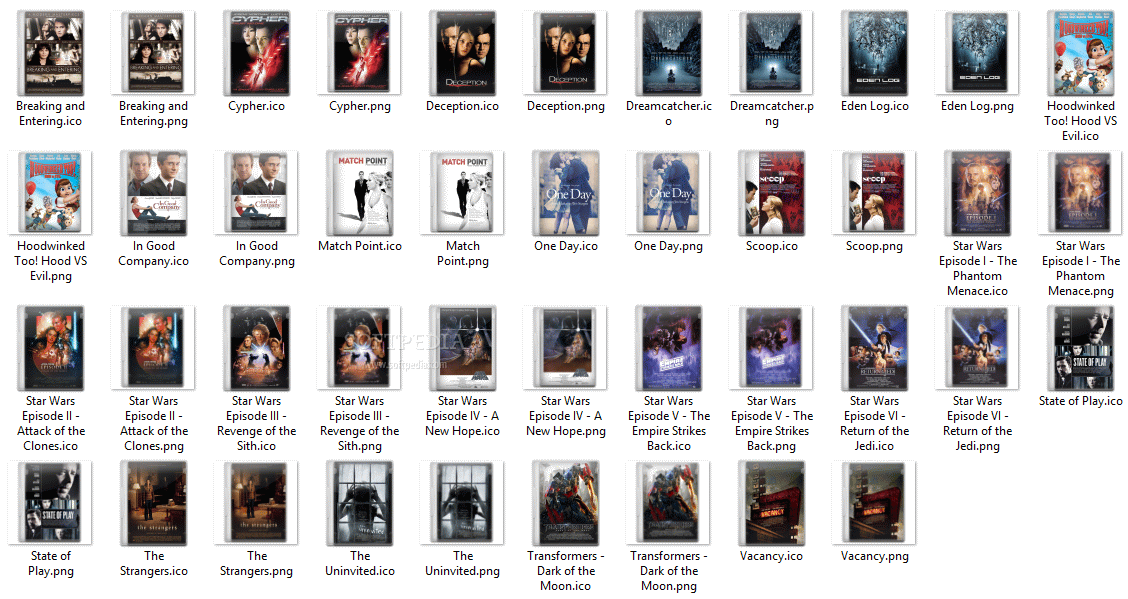
Task: Select Star Wars Phantom Menace.png icon
Action: tap(1080, 192)
